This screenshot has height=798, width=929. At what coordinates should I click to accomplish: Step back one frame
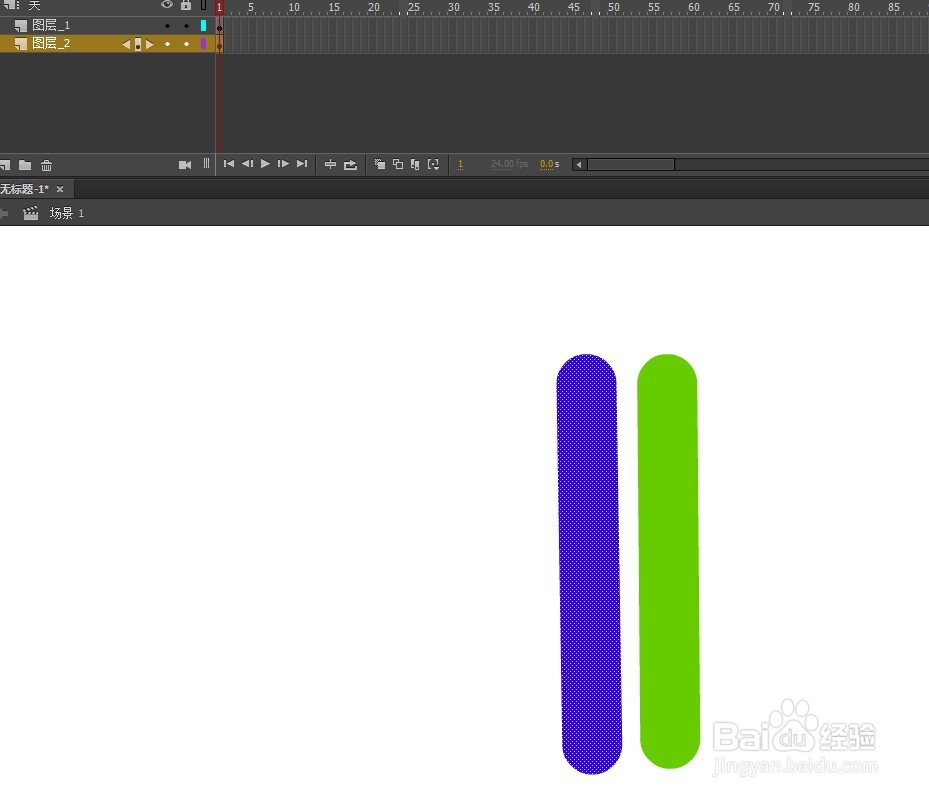point(247,164)
